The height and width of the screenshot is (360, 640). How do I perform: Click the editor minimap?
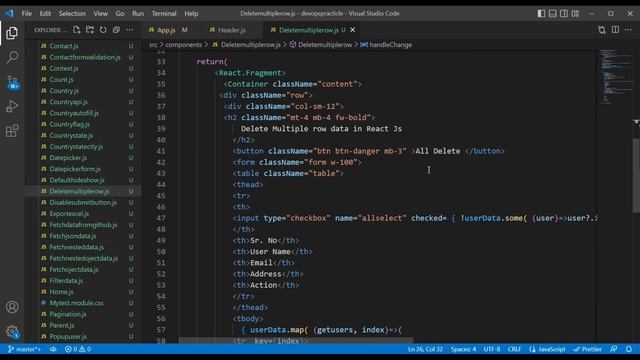click(615, 78)
